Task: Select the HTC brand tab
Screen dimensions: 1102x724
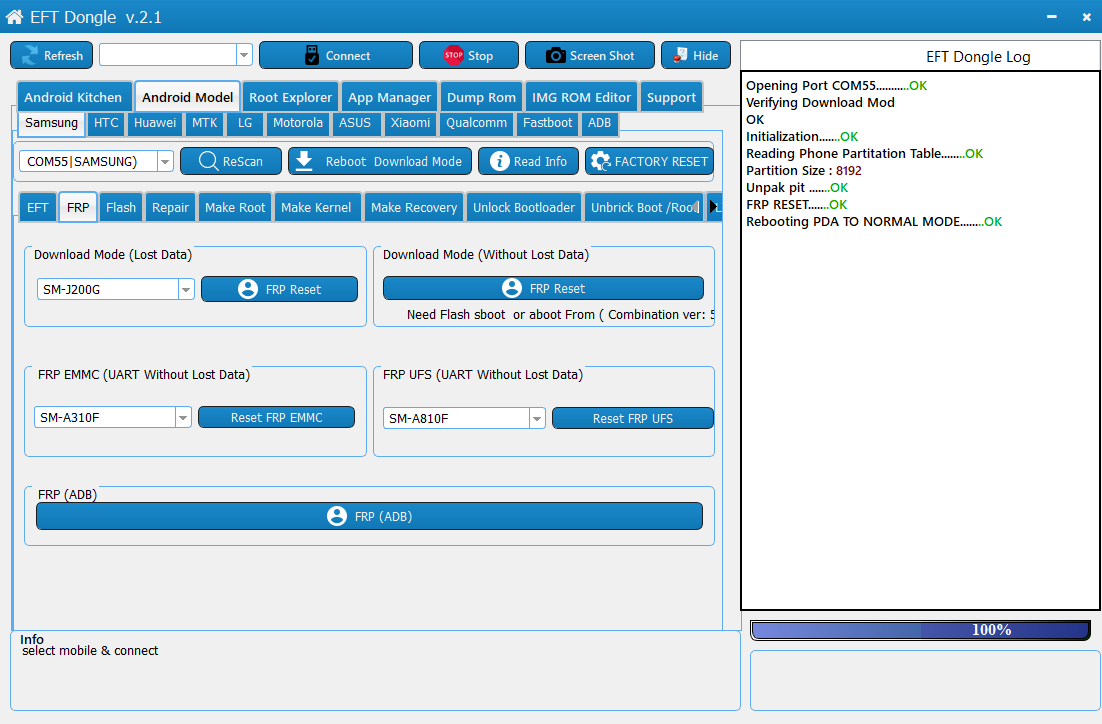Action: pos(106,122)
